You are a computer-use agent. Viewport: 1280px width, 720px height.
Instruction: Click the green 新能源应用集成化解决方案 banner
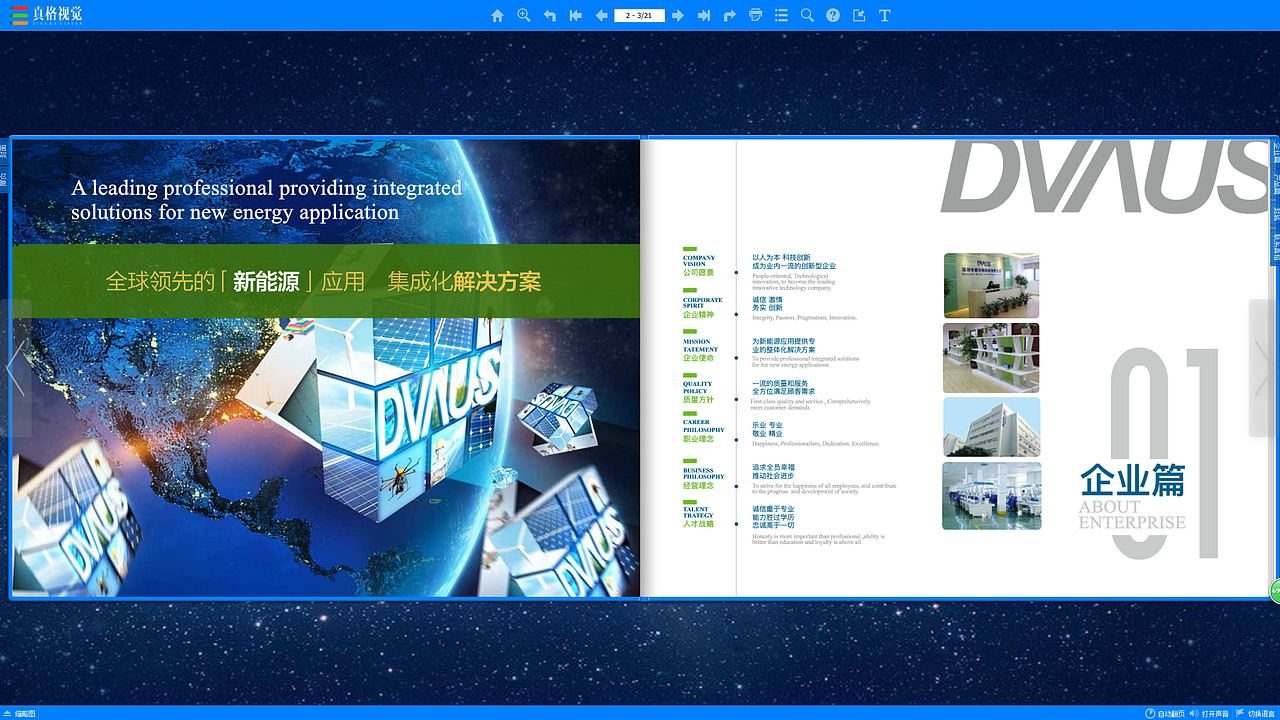(326, 281)
